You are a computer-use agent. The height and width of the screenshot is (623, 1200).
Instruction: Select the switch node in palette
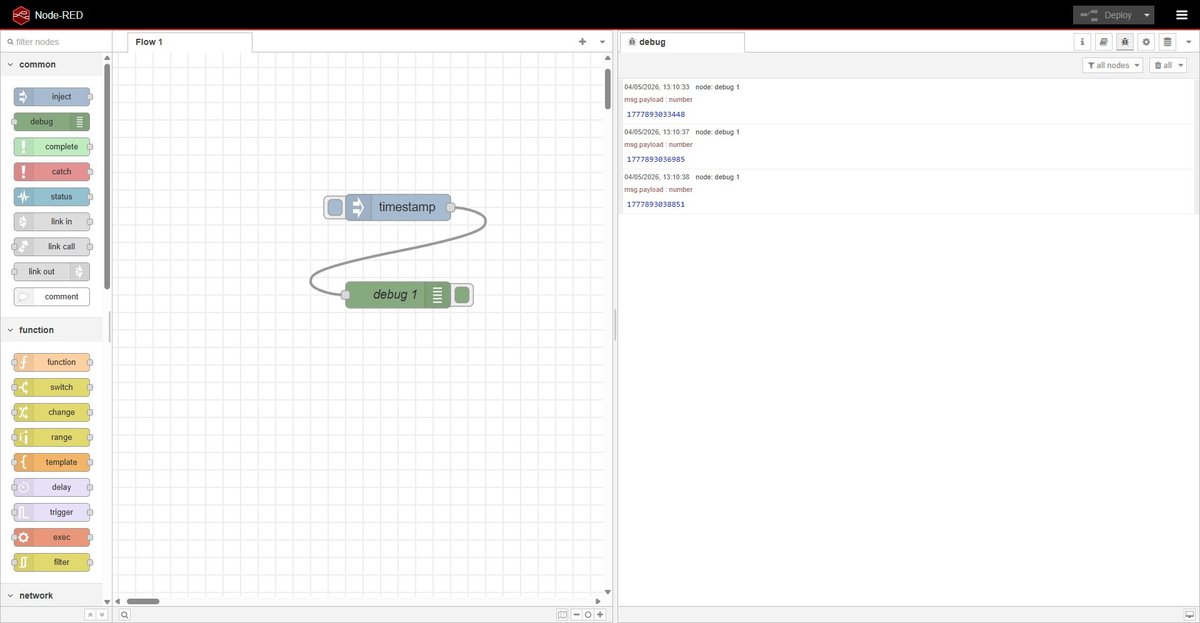(52, 387)
